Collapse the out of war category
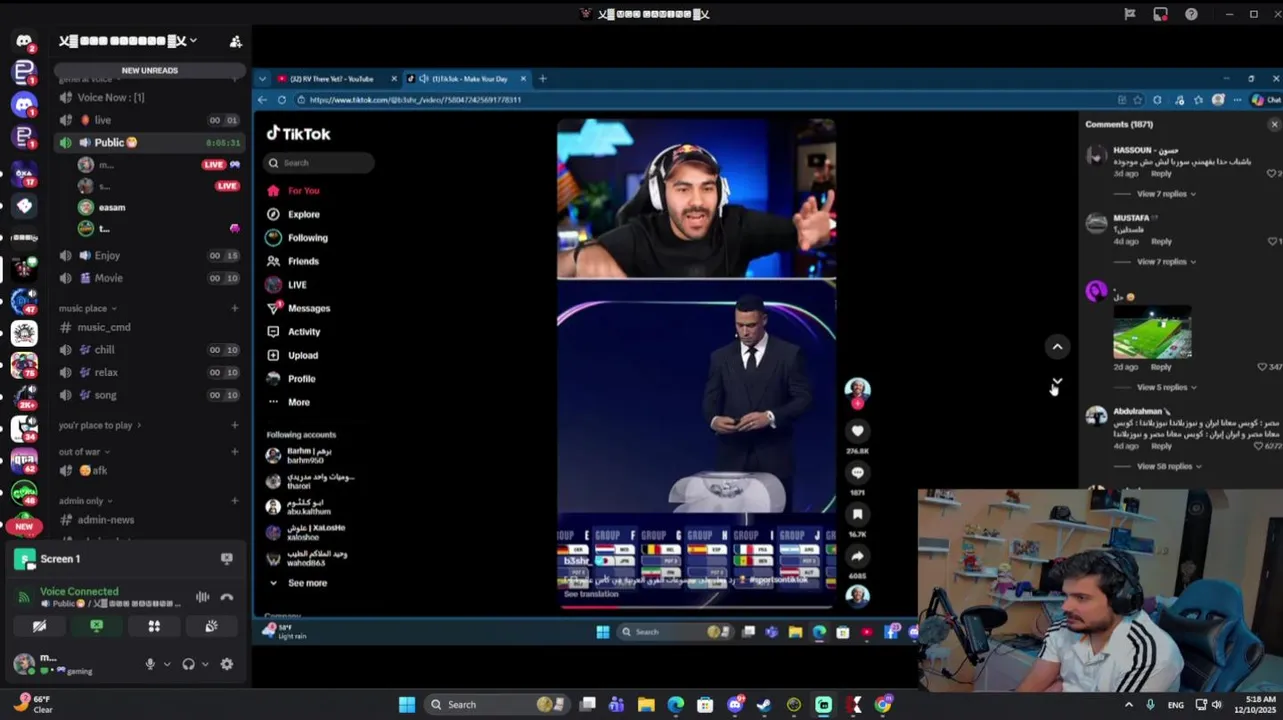1283x720 pixels. (x=84, y=452)
